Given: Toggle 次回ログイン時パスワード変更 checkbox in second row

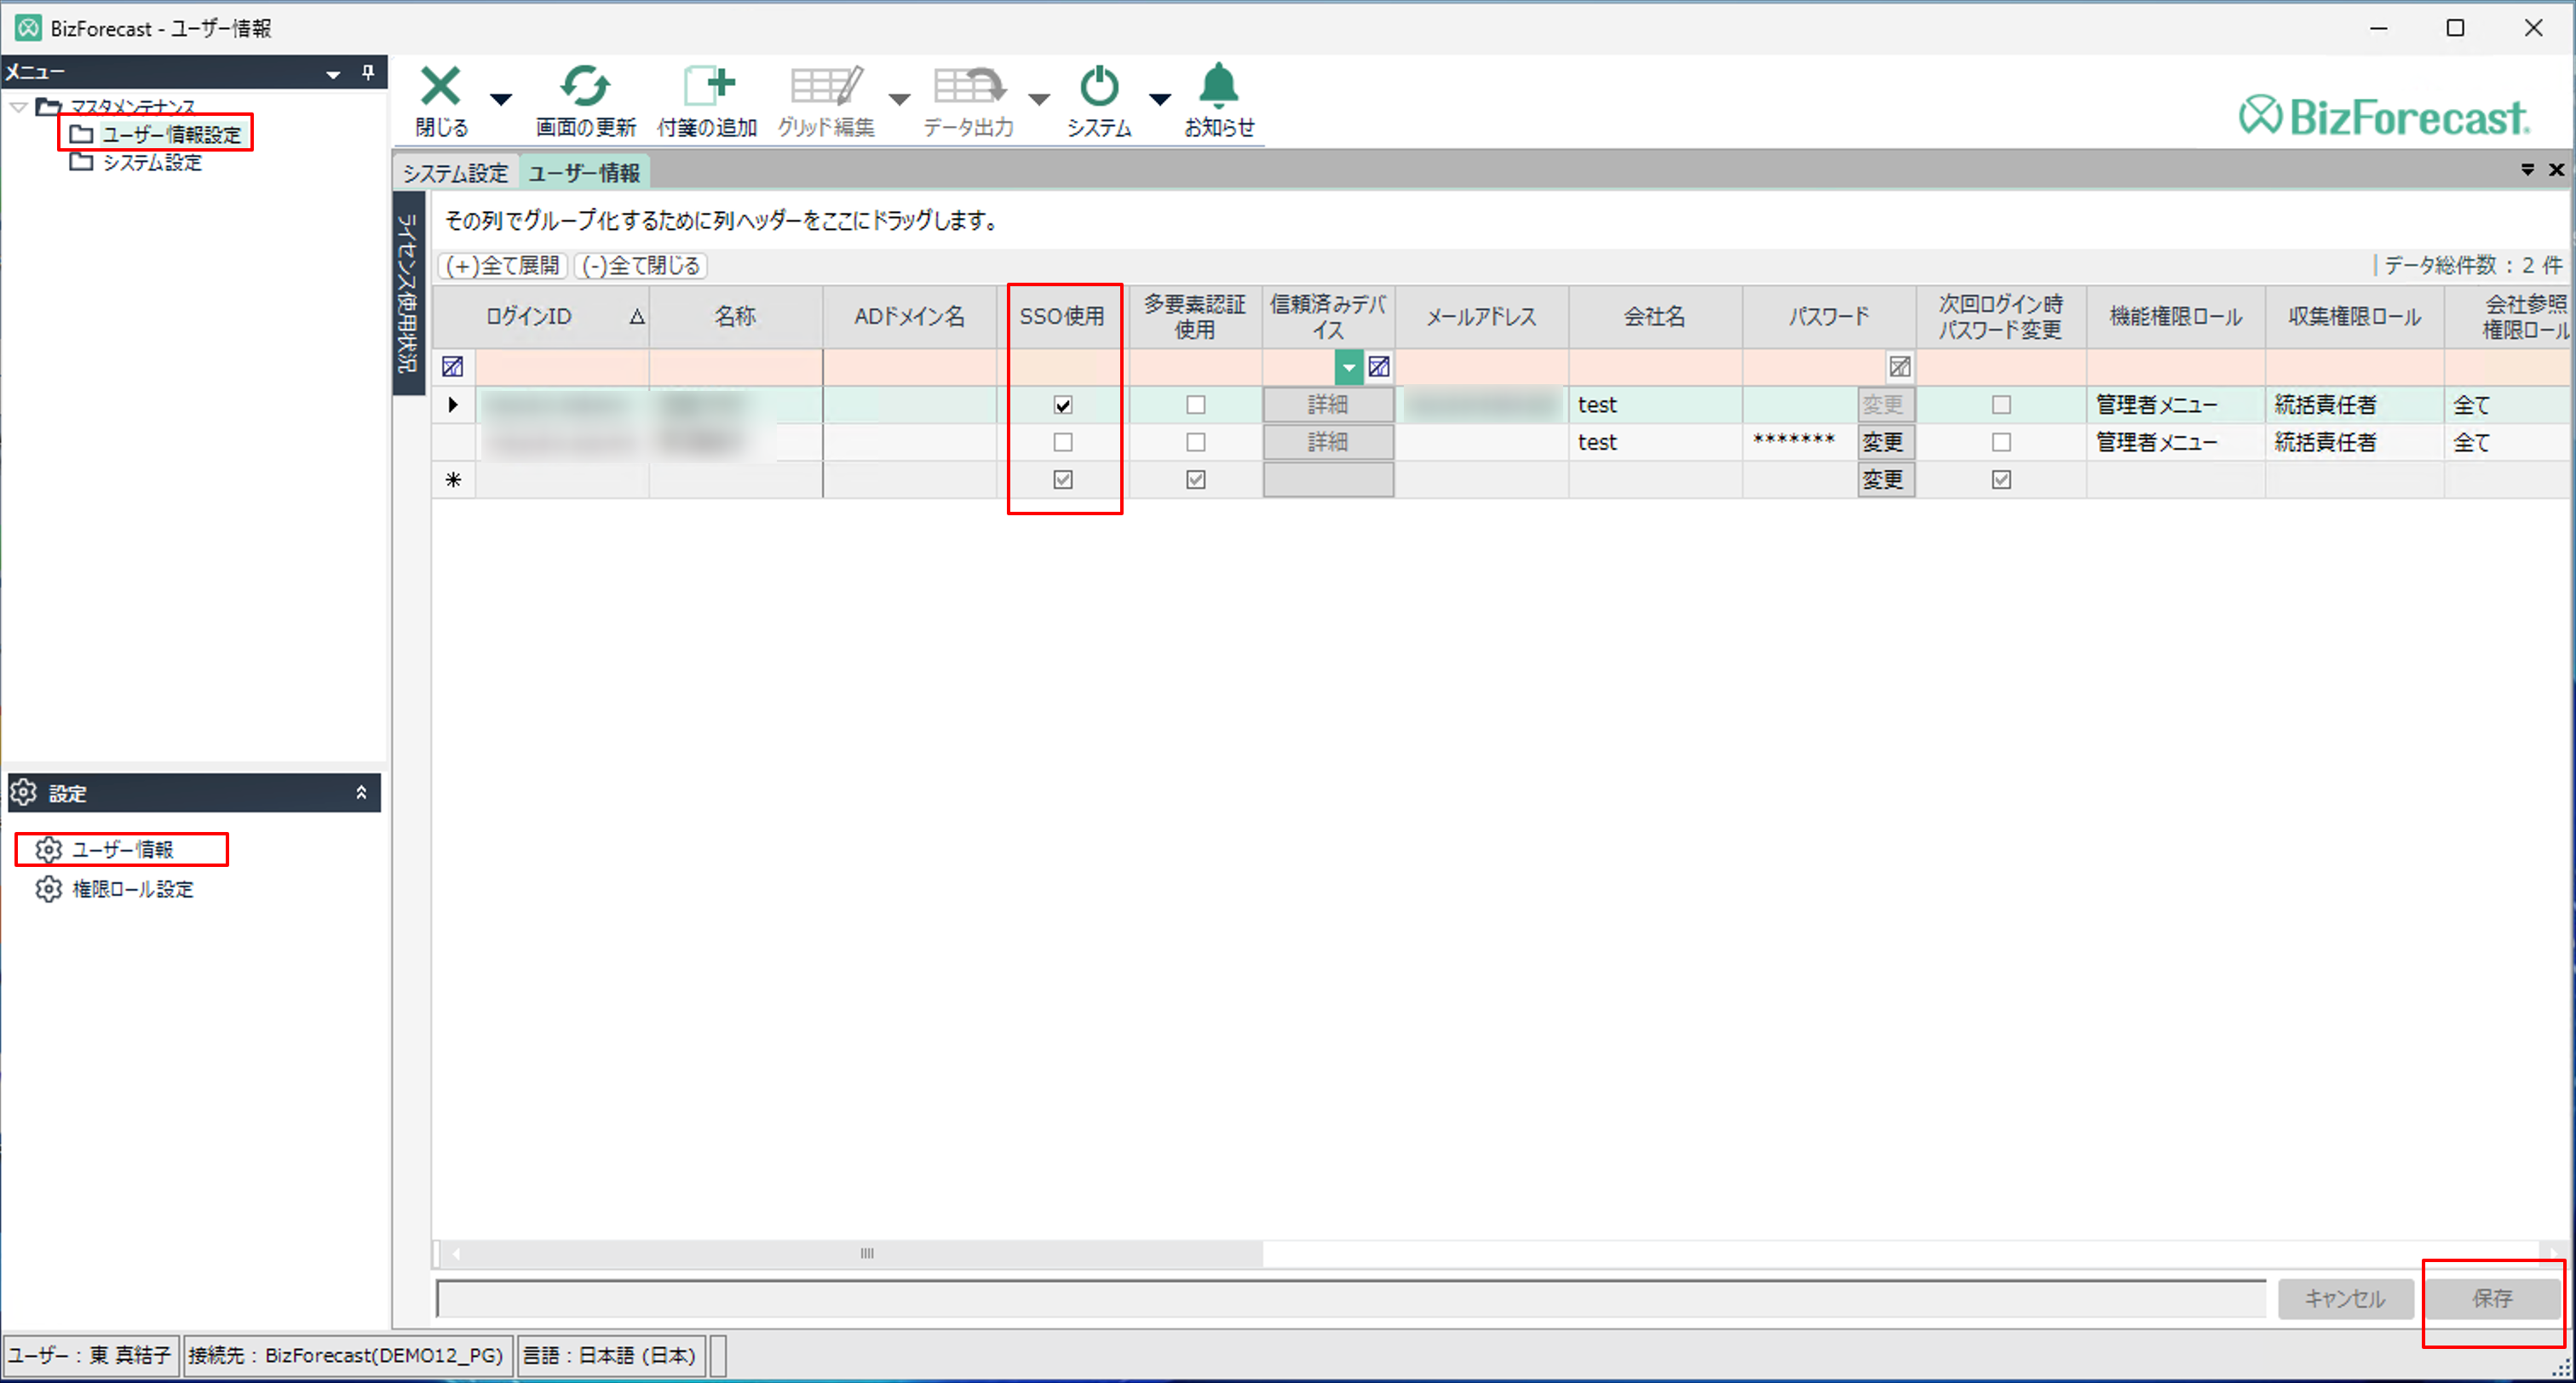Looking at the screenshot, I should point(2000,442).
